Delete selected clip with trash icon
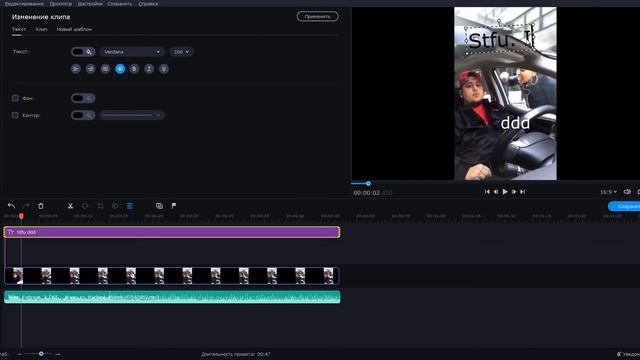The image size is (640, 360). click(41, 206)
